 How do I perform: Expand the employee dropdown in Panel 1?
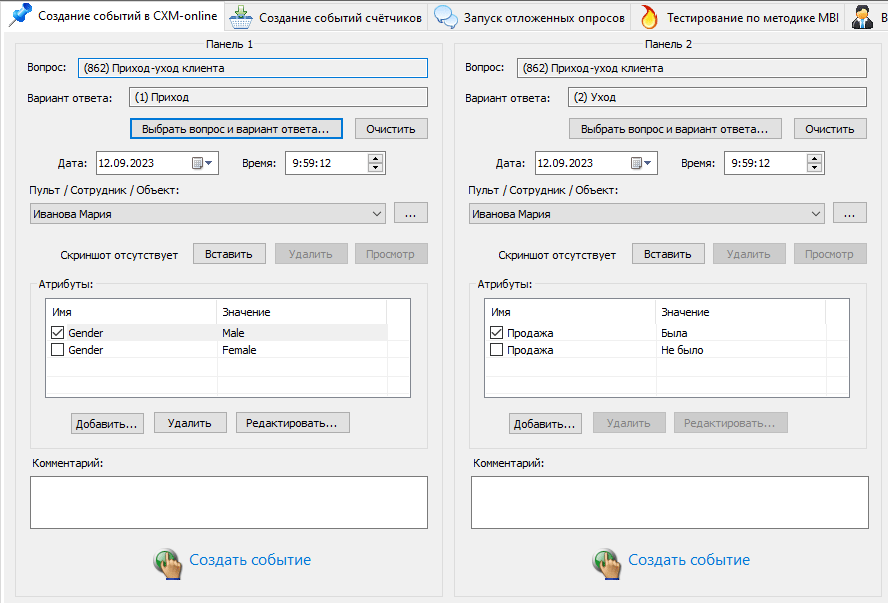click(376, 213)
